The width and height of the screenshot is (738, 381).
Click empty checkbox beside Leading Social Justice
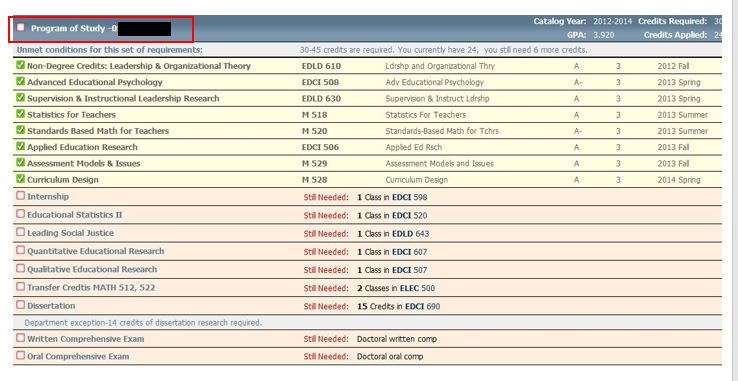tap(20, 232)
